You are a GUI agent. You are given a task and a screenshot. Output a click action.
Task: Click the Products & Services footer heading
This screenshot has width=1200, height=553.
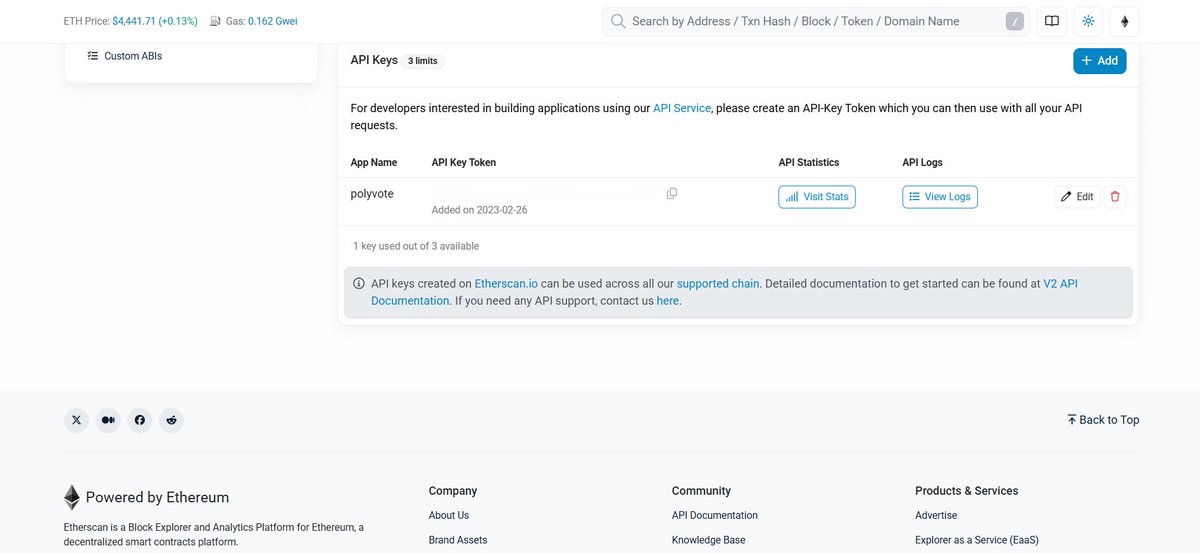[x=966, y=491]
